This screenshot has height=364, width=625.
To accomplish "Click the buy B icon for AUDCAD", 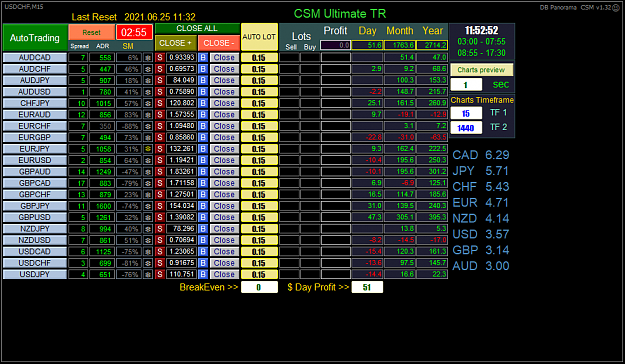I will pyautogui.click(x=203, y=57).
